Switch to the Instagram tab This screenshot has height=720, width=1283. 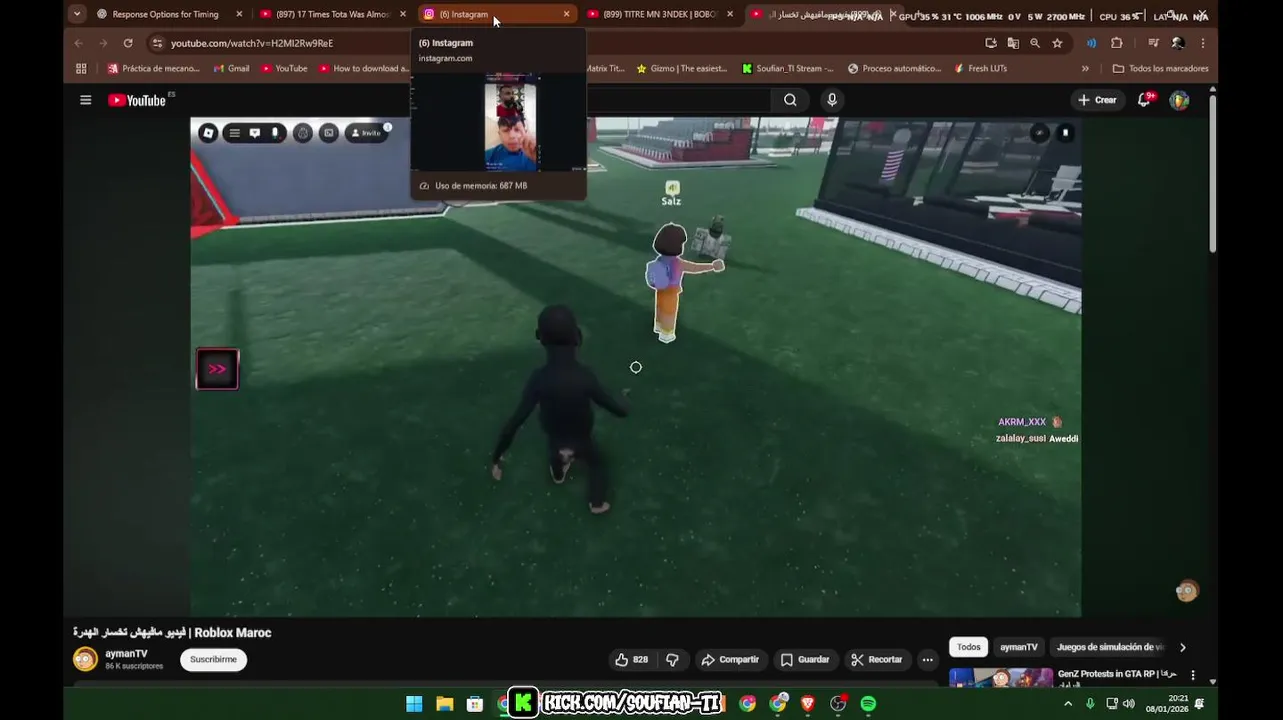pos(497,14)
